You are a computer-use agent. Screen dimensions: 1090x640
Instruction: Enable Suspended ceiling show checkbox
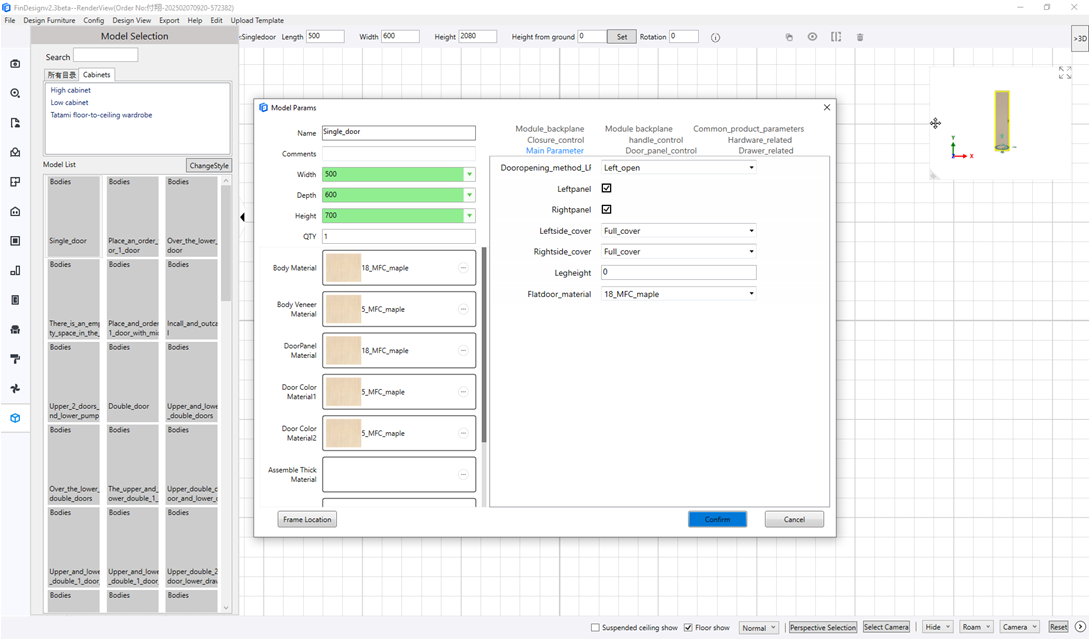click(595, 627)
